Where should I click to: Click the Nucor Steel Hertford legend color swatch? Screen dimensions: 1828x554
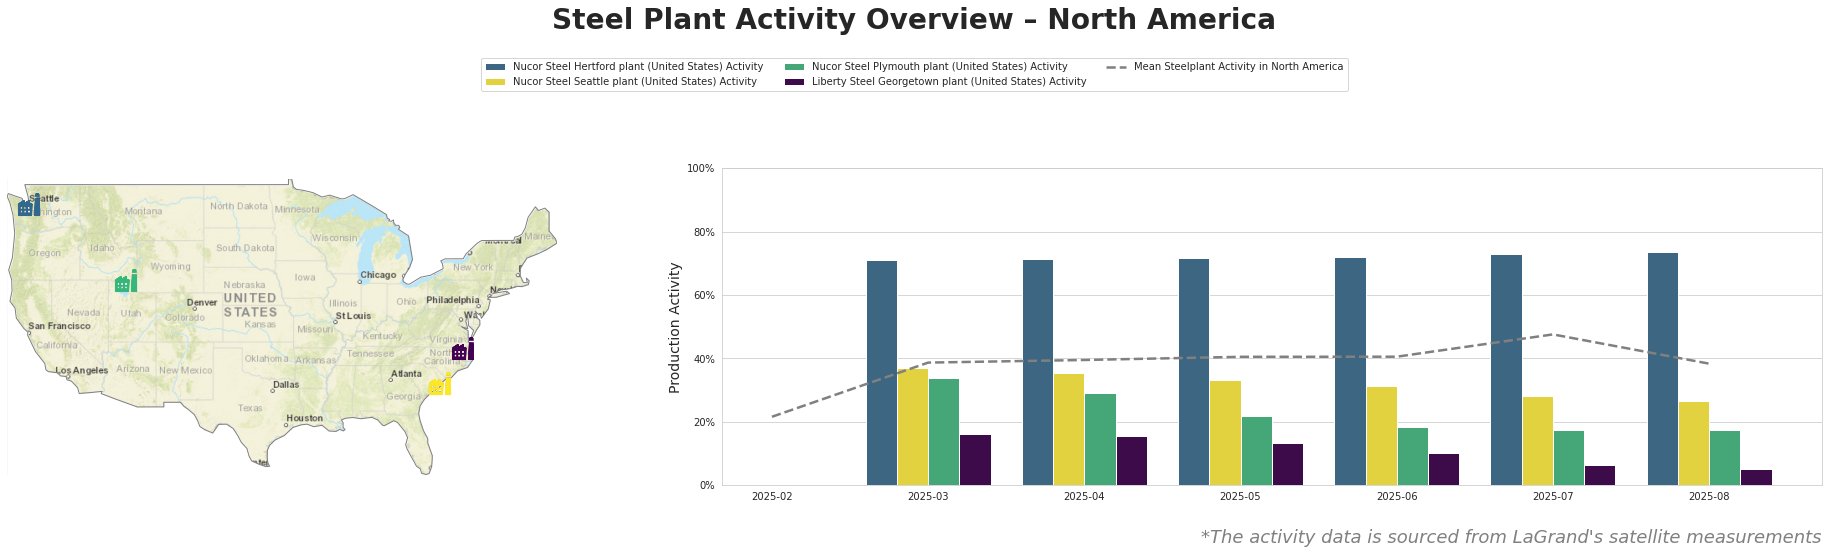[496, 67]
